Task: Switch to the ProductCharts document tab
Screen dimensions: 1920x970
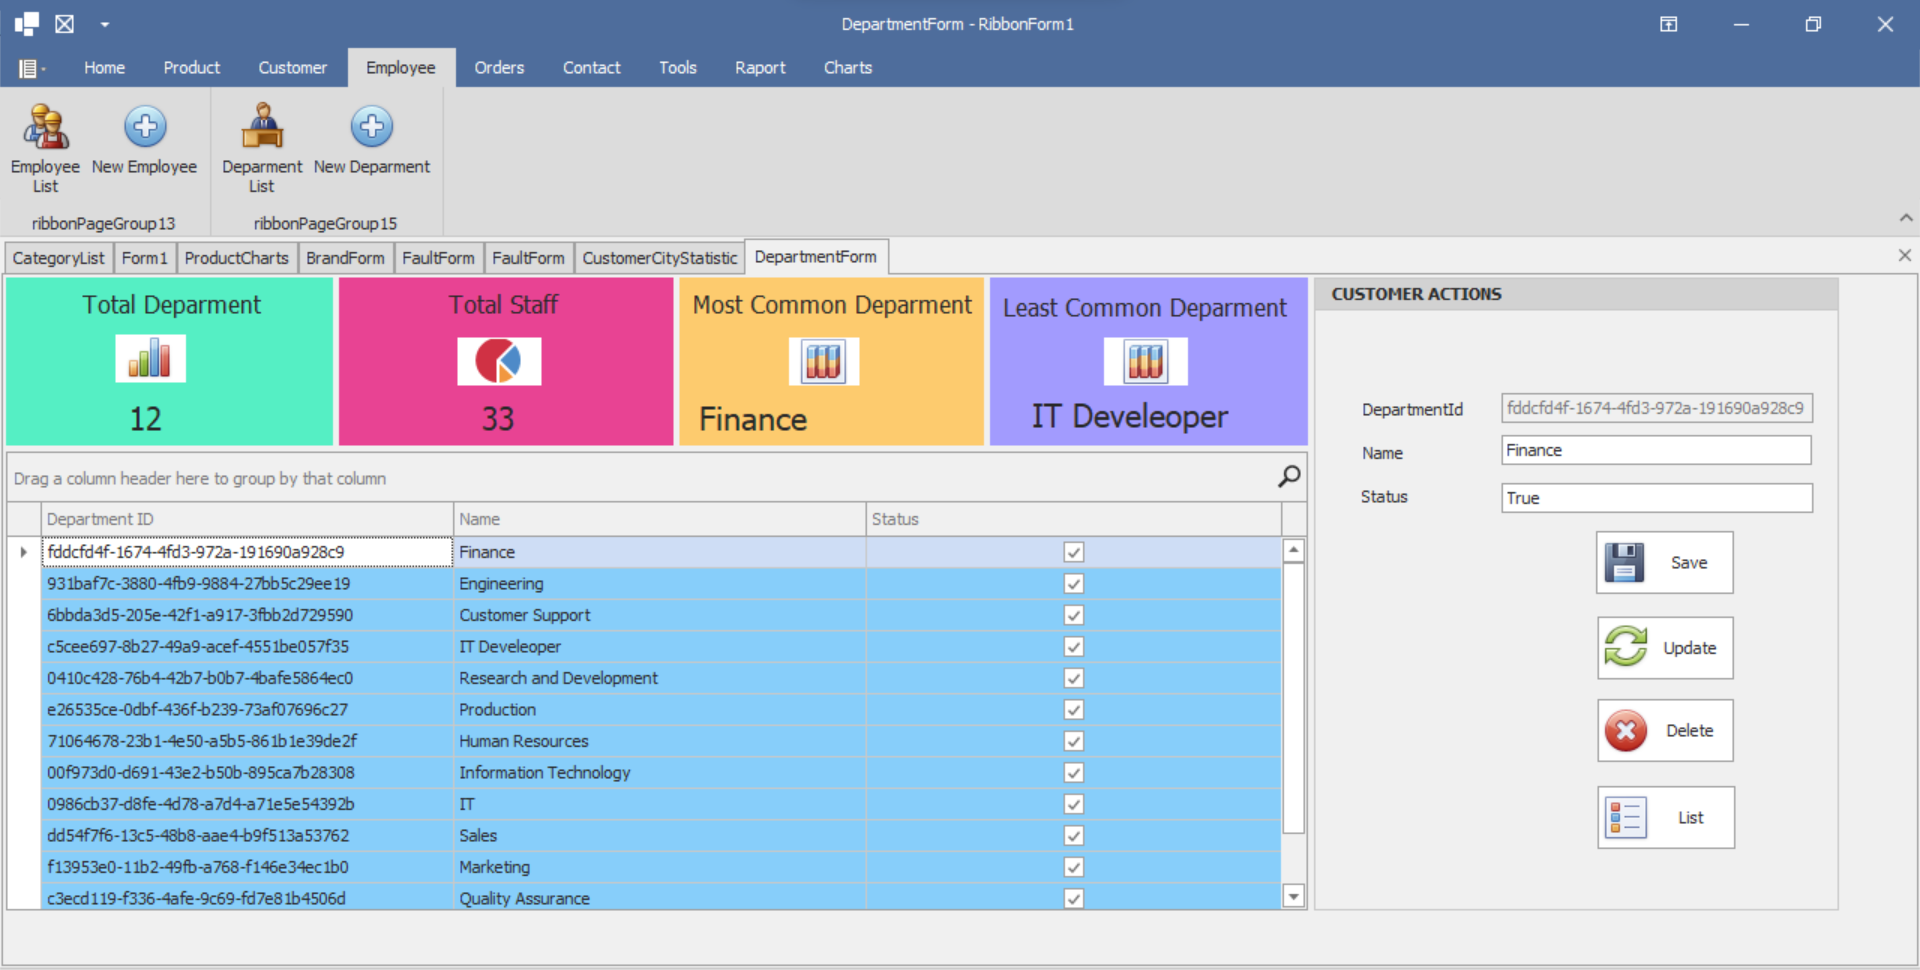Action: click(236, 258)
